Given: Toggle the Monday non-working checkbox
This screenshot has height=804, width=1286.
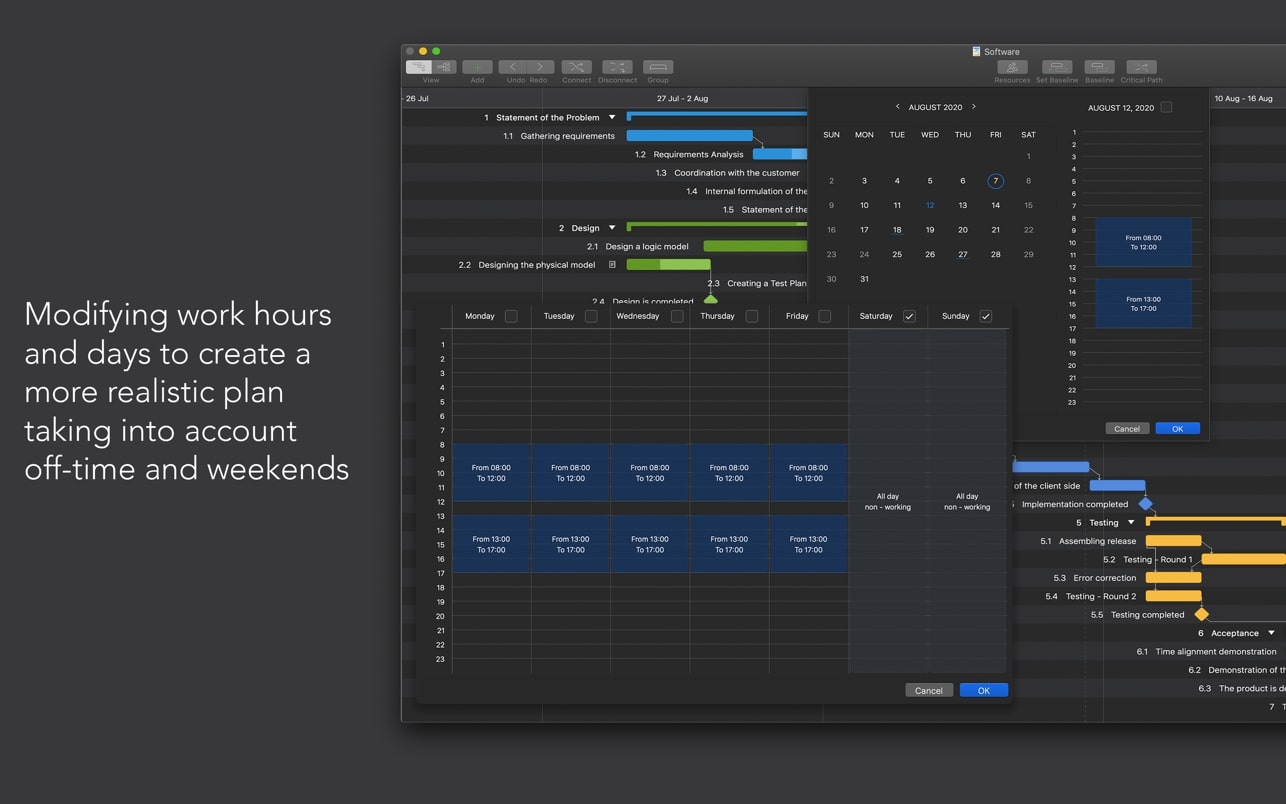Looking at the screenshot, I should [511, 316].
